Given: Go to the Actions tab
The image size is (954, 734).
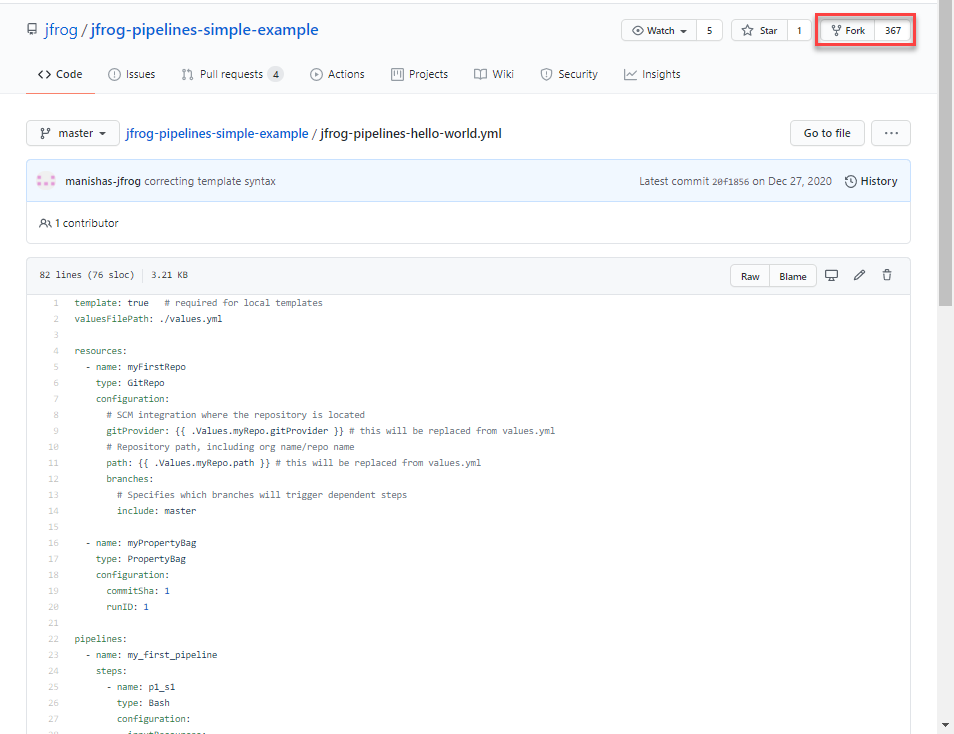Looking at the screenshot, I should coord(337,74).
